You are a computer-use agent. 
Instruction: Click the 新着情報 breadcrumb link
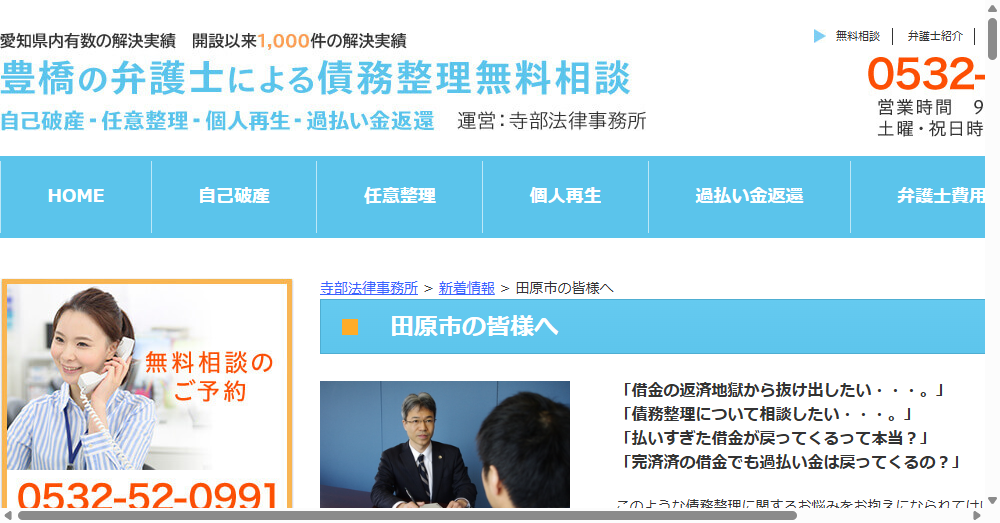pyautogui.click(x=466, y=288)
